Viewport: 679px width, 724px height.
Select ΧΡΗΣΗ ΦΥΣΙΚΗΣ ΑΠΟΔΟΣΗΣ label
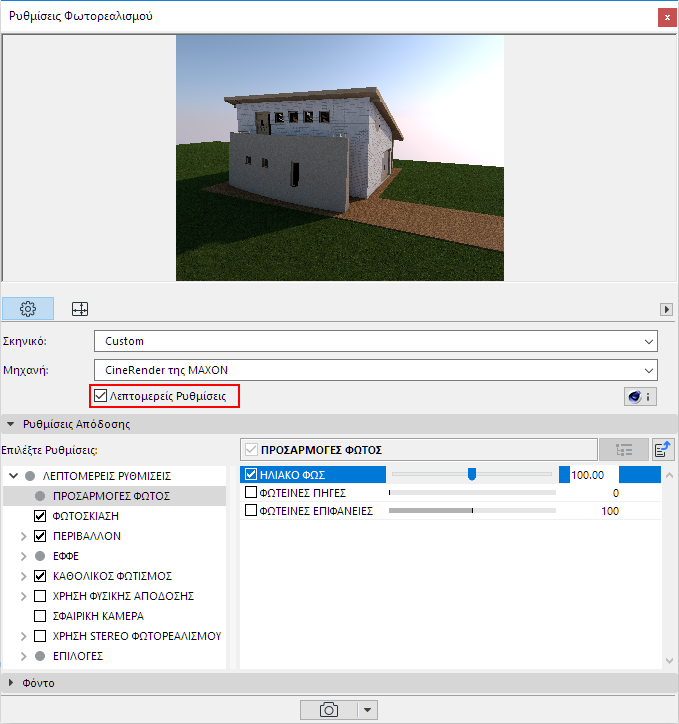123,596
